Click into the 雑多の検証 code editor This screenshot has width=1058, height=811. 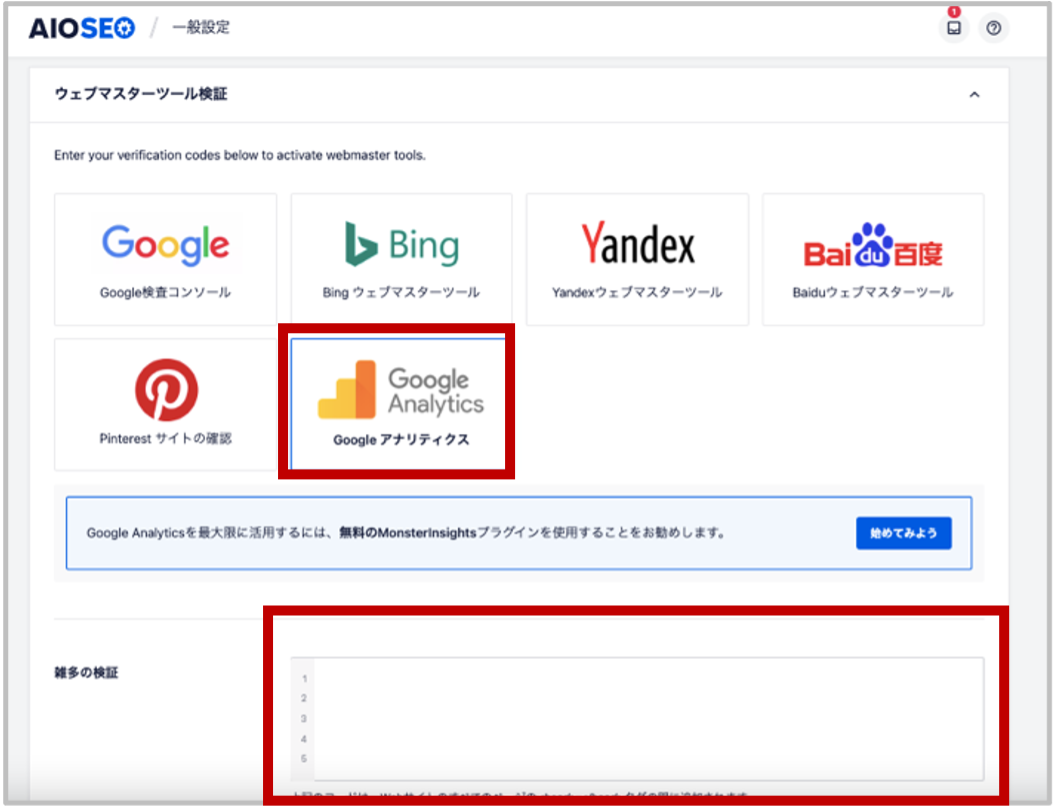pyautogui.click(x=637, y=719)
